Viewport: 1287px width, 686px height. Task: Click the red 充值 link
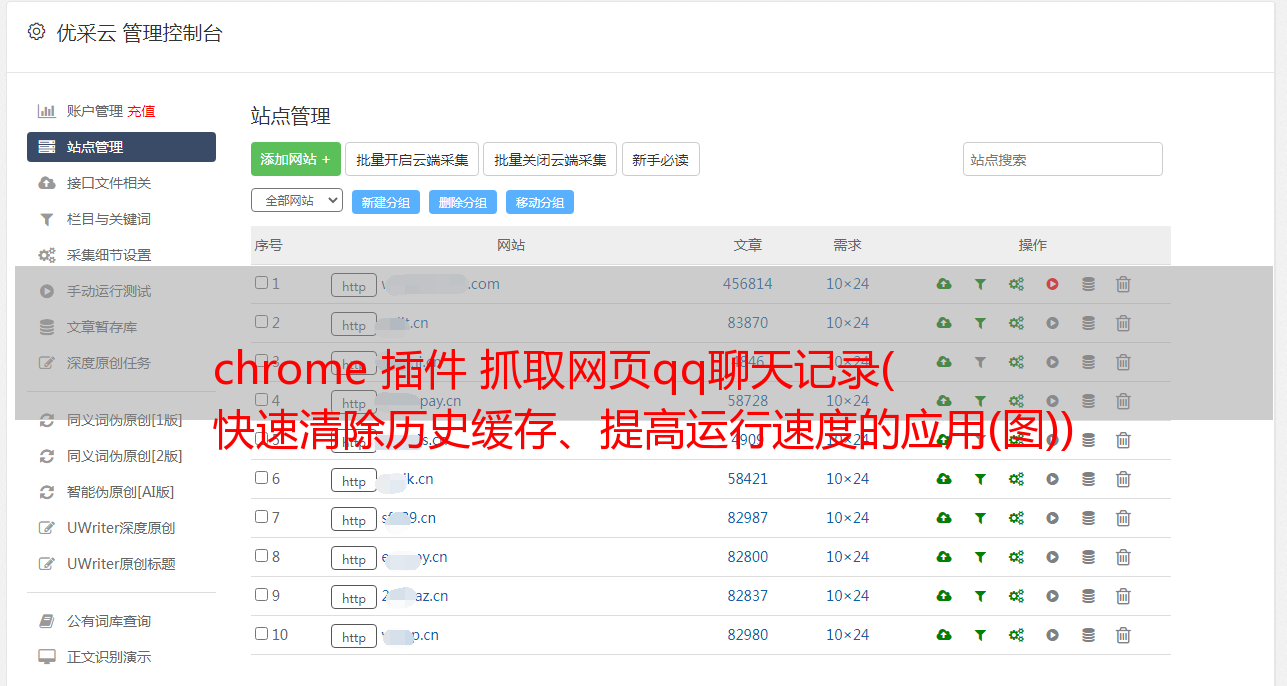click(x=141, y=111)
